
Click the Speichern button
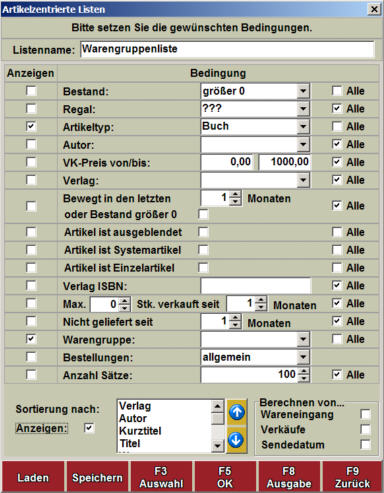click(x=97, y=477)
